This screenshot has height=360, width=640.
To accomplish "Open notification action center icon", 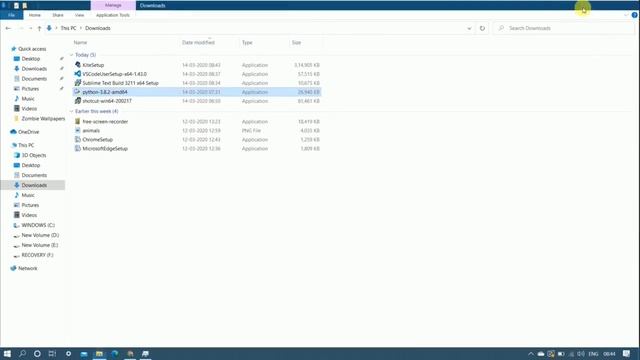I will [627, 354].
